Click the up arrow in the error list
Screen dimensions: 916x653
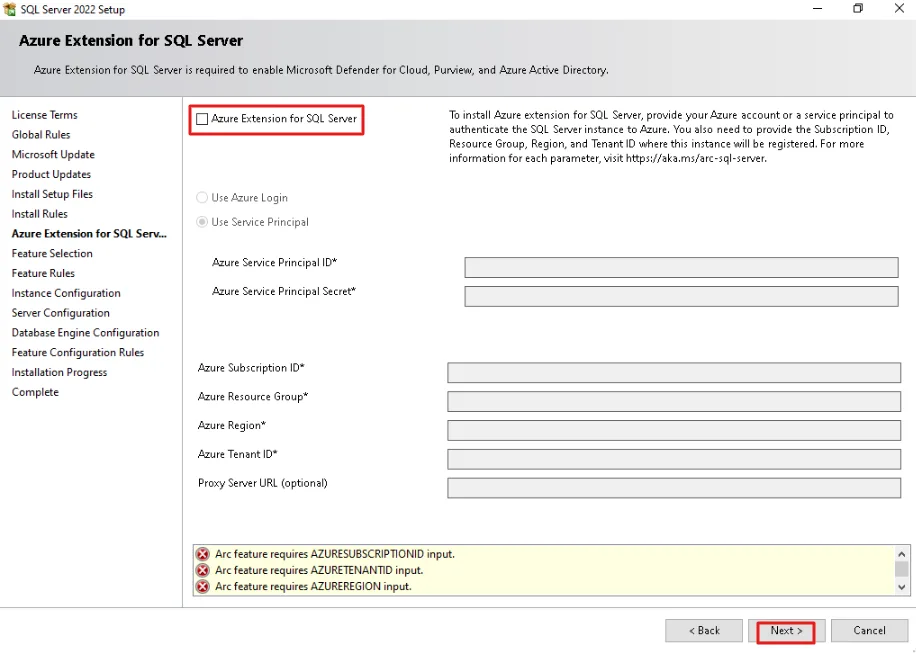coord(901,554)
